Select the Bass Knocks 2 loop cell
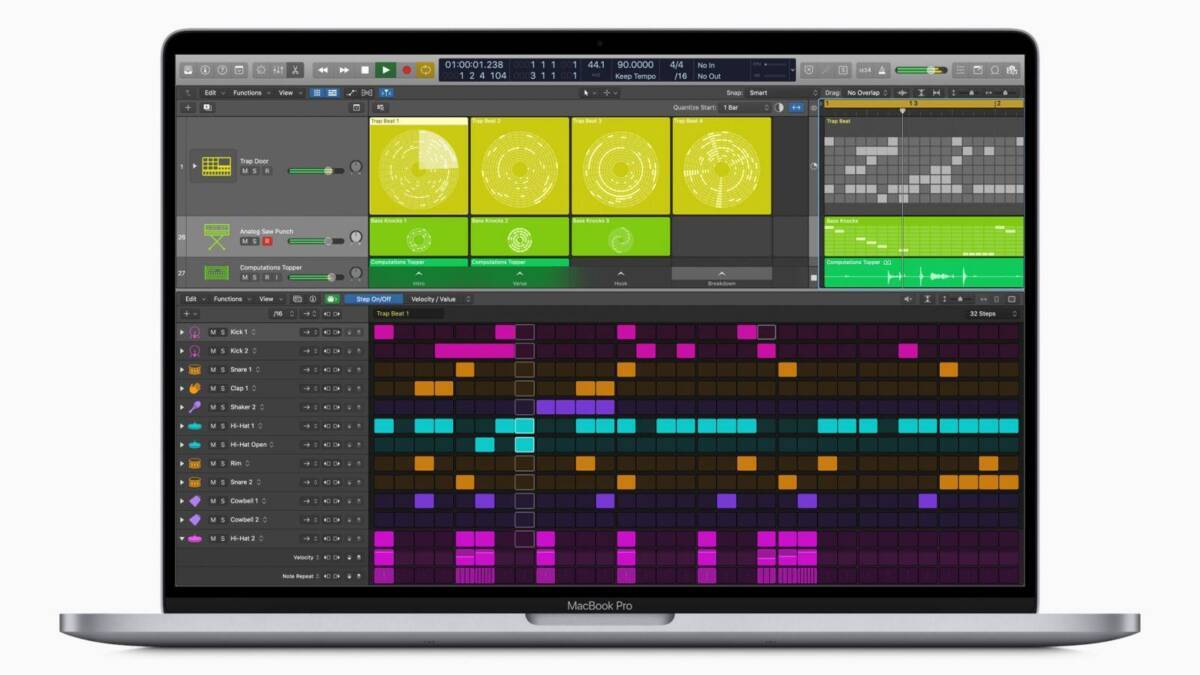The image size is (1200, 675). coord(520,237)
